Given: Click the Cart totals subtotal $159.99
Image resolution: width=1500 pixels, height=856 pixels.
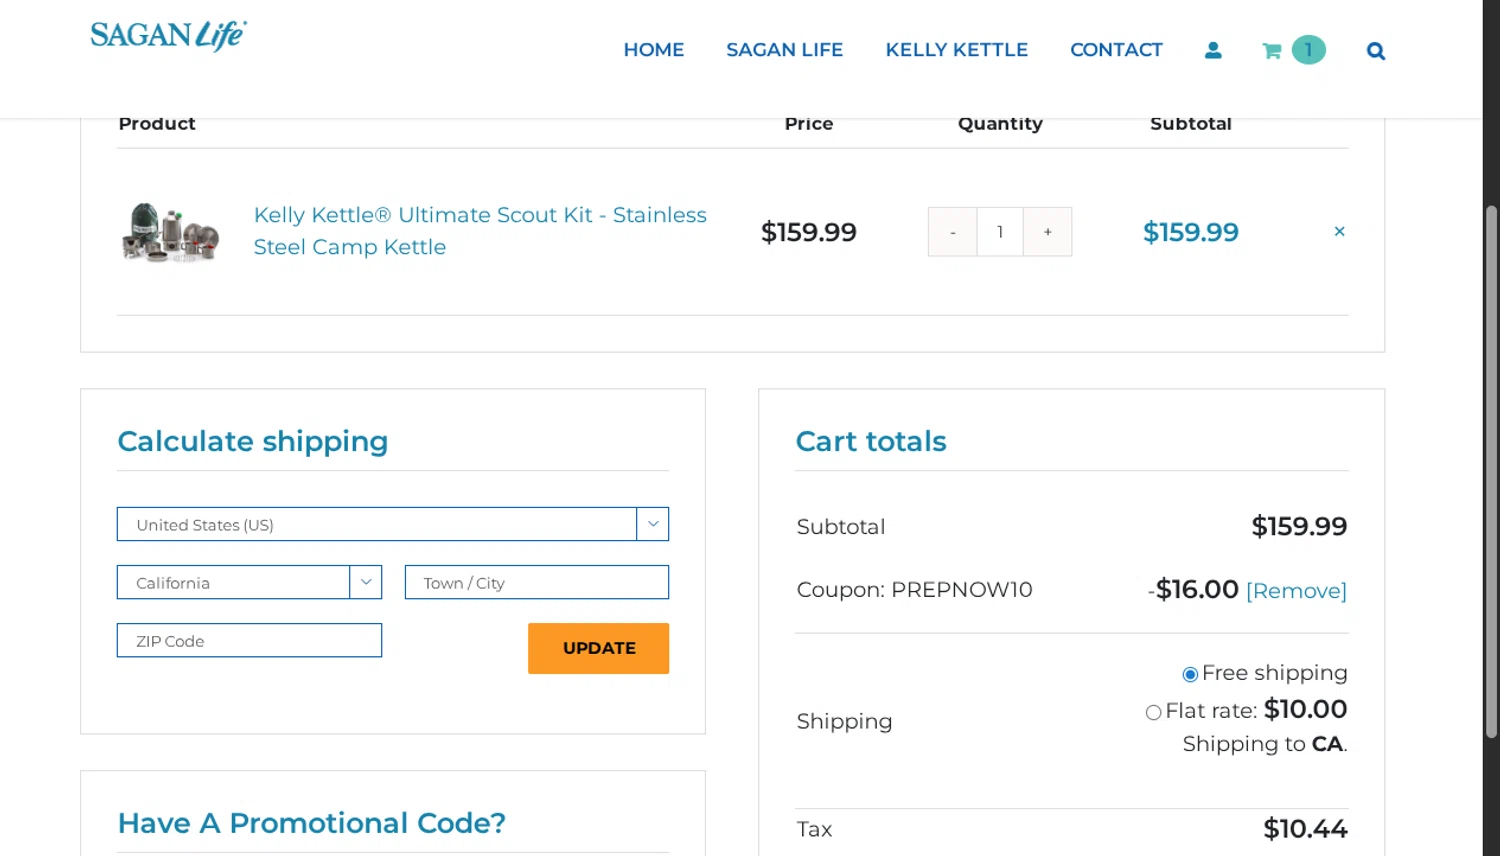Looking at the screenshot, I should (x=1299, y=526).
